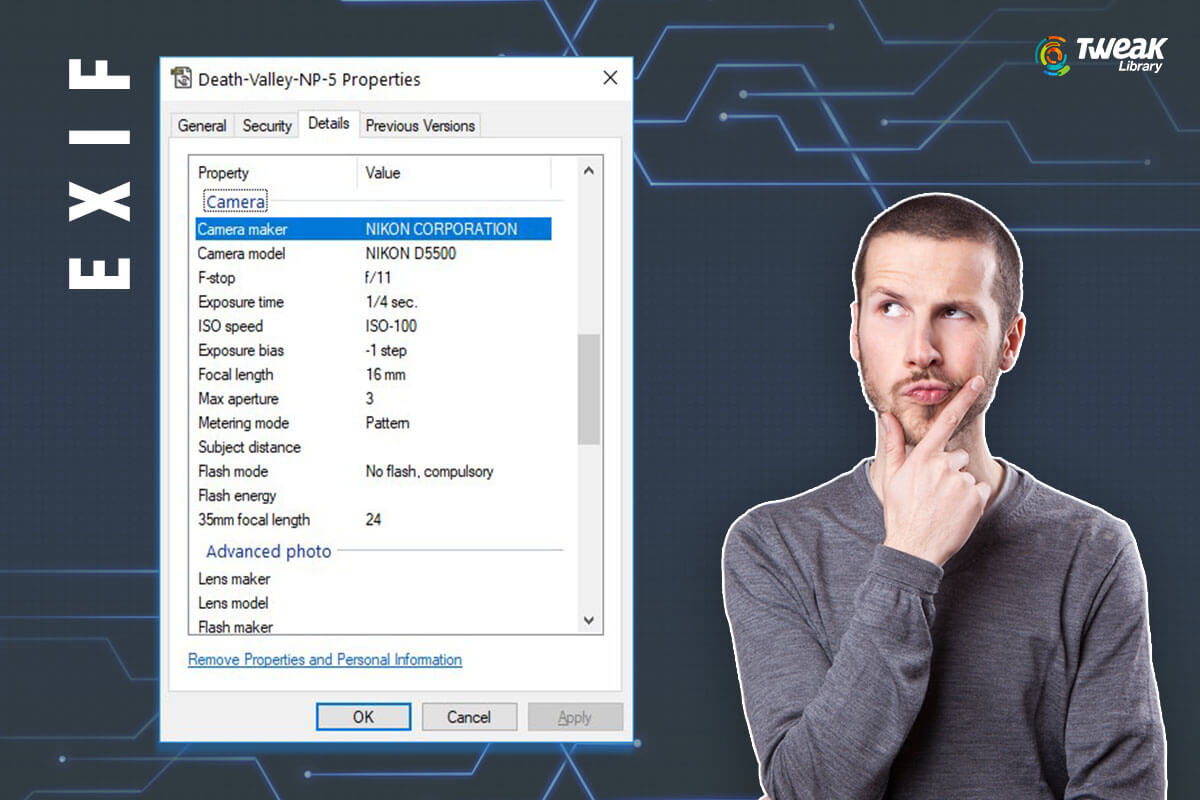Click the Remove Properties and Personal Information link
Image resolution: width=1200 pixels, height=800 pixels.
tap(325, 660)
